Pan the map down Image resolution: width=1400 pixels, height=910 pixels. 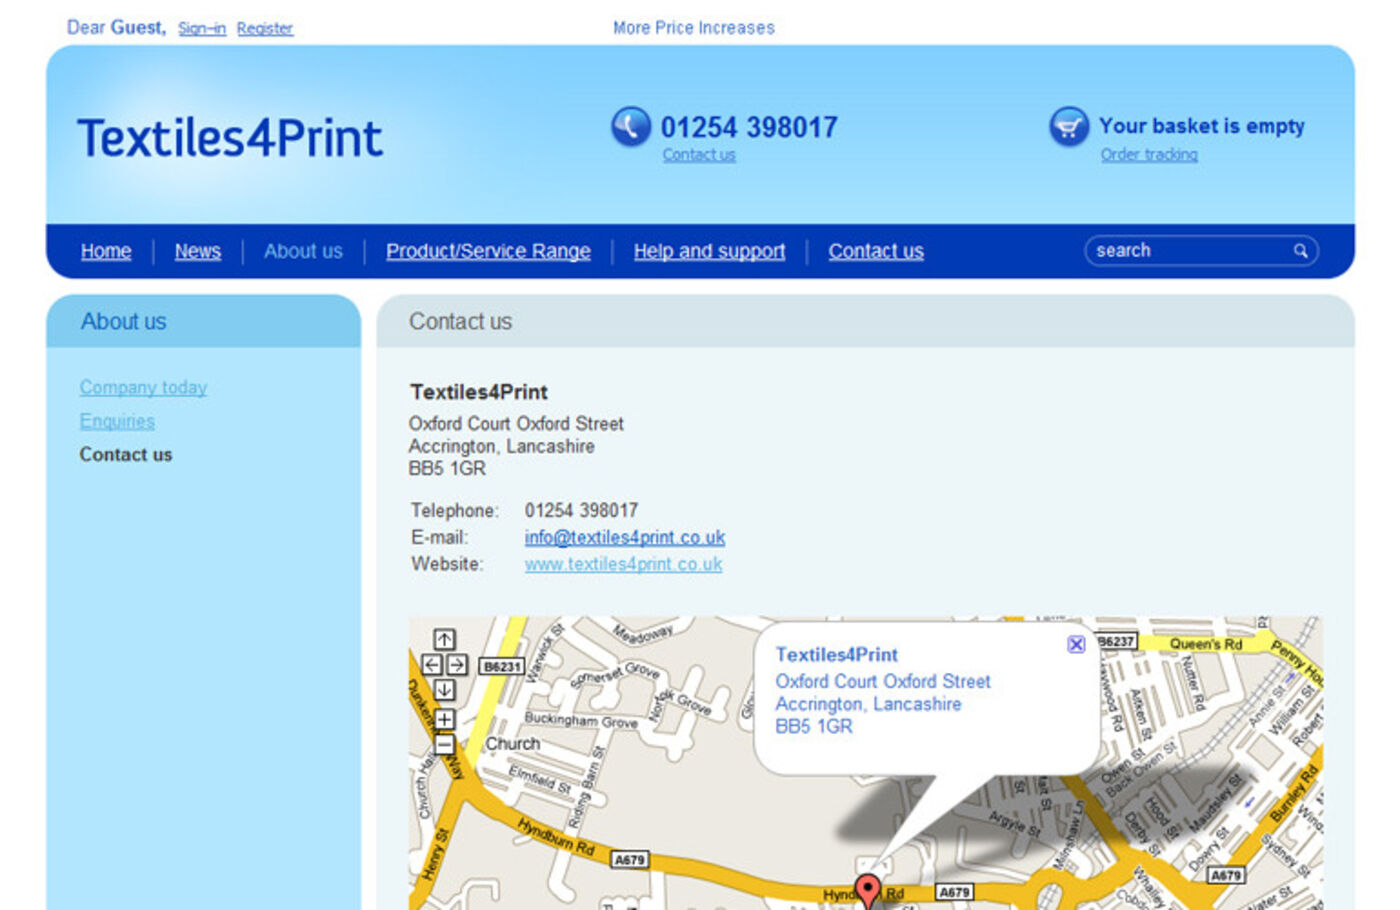pyautogui.click(x=444, y=690)
